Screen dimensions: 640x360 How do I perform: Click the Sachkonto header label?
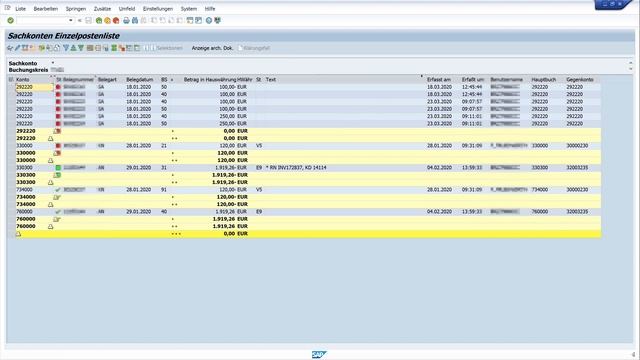23,63
